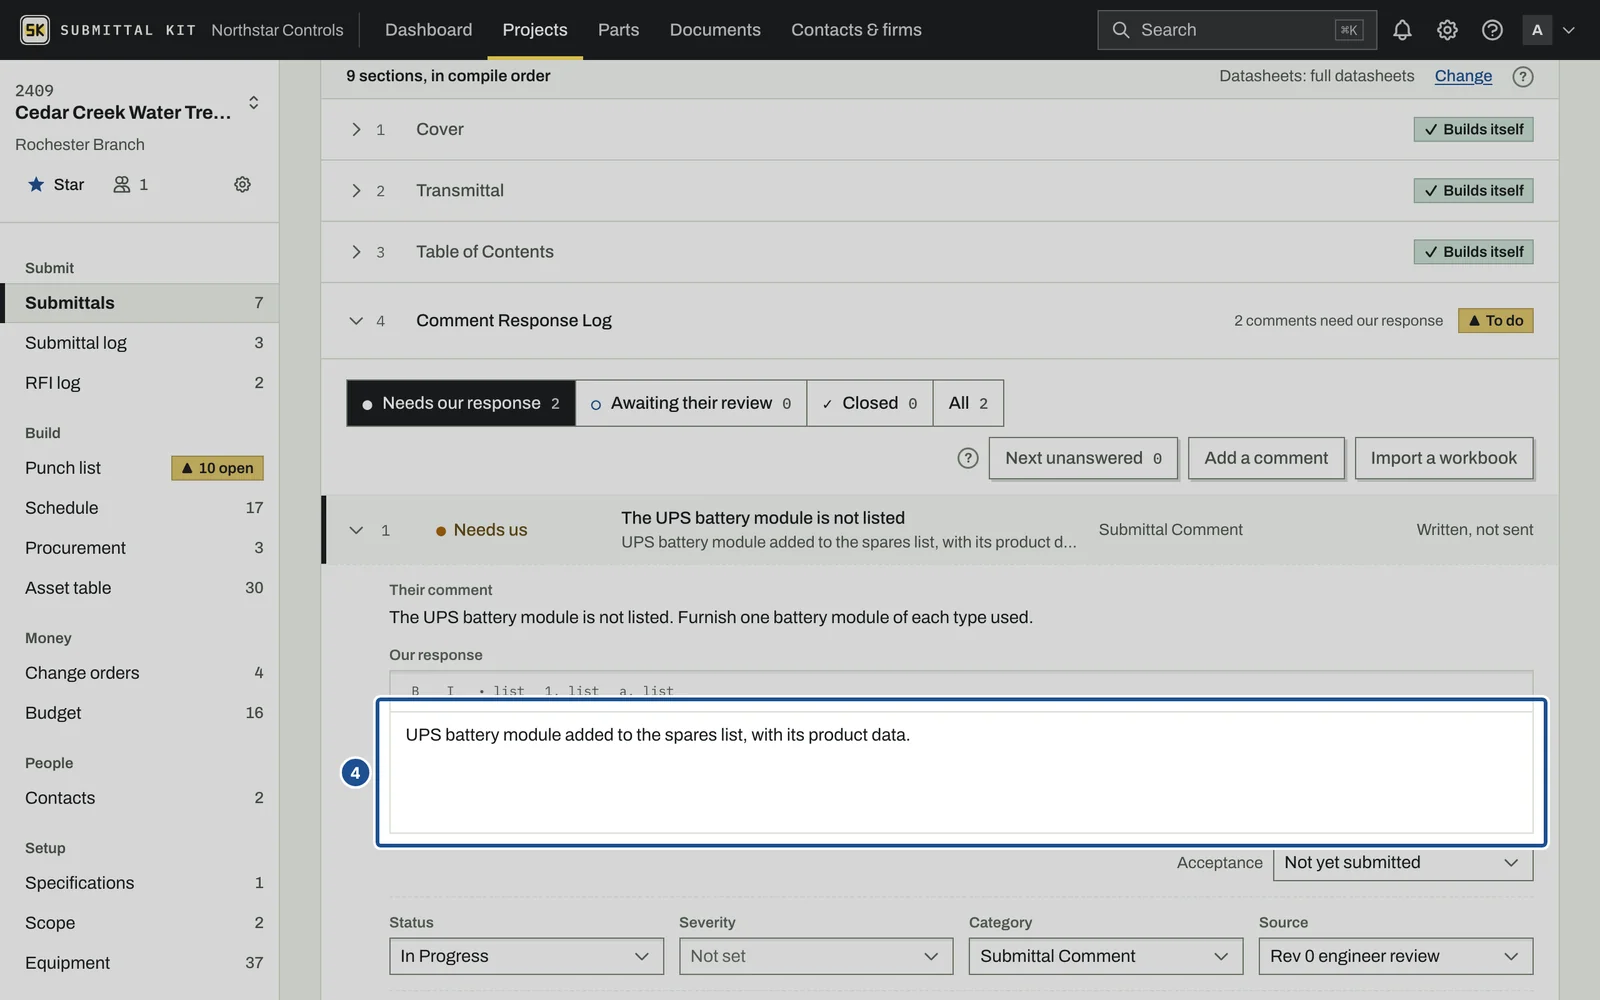Focus the Search field
This screenshot has height=1000, width=1600.
(x=1237, y=30)
